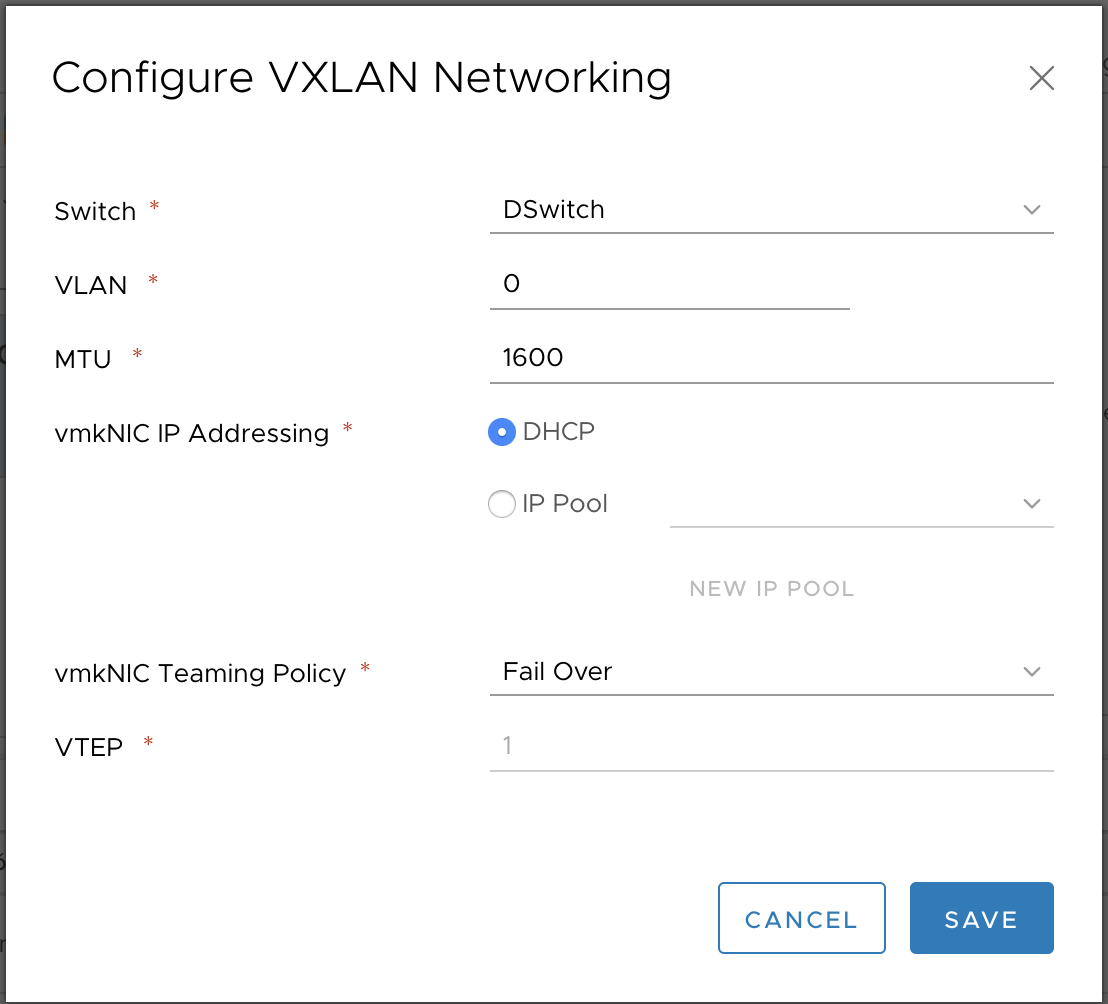Click into the VLAN input field
The image size is (1108, 1004).
[x=668, y=284]
